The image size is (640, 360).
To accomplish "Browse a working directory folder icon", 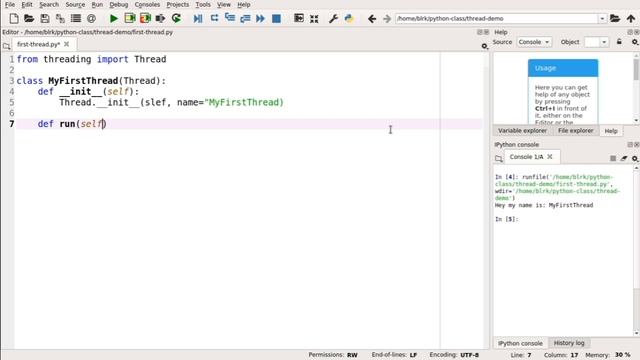I will click(x=615, y=18).
